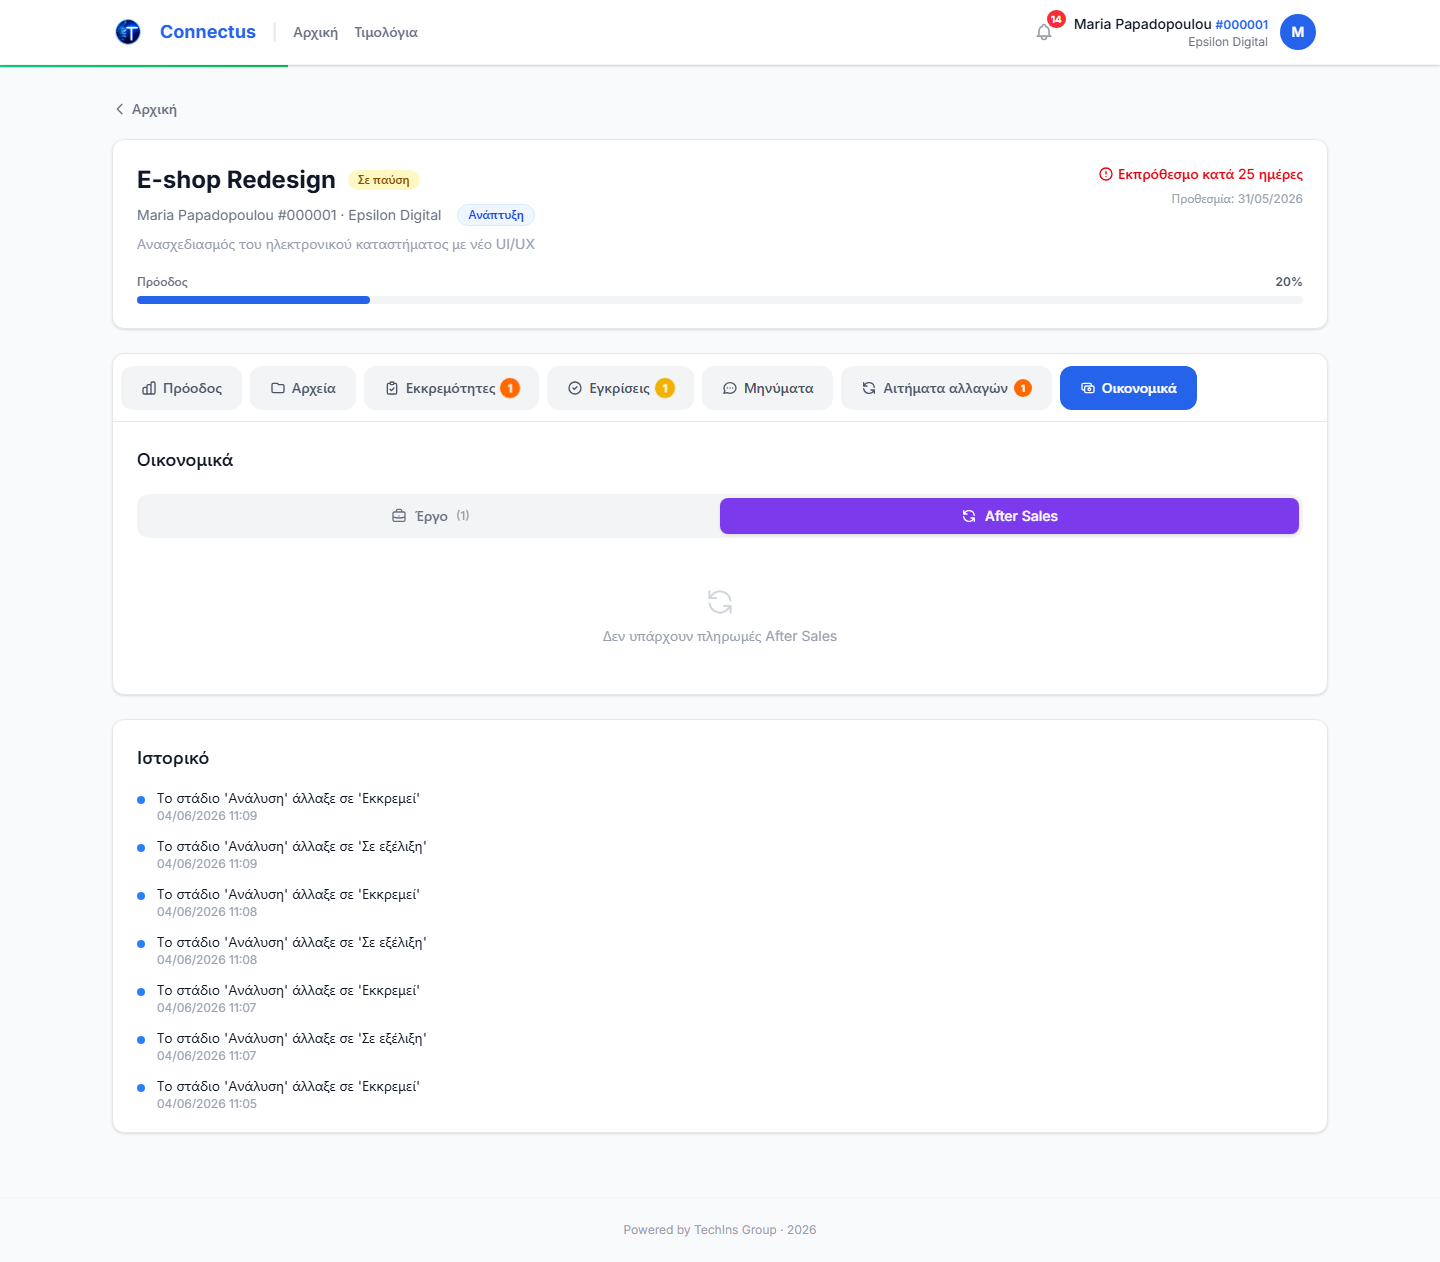Open the Πρόοδος tab
1440x1262 pixels.
pyautogui.click(x=182, y=388)
